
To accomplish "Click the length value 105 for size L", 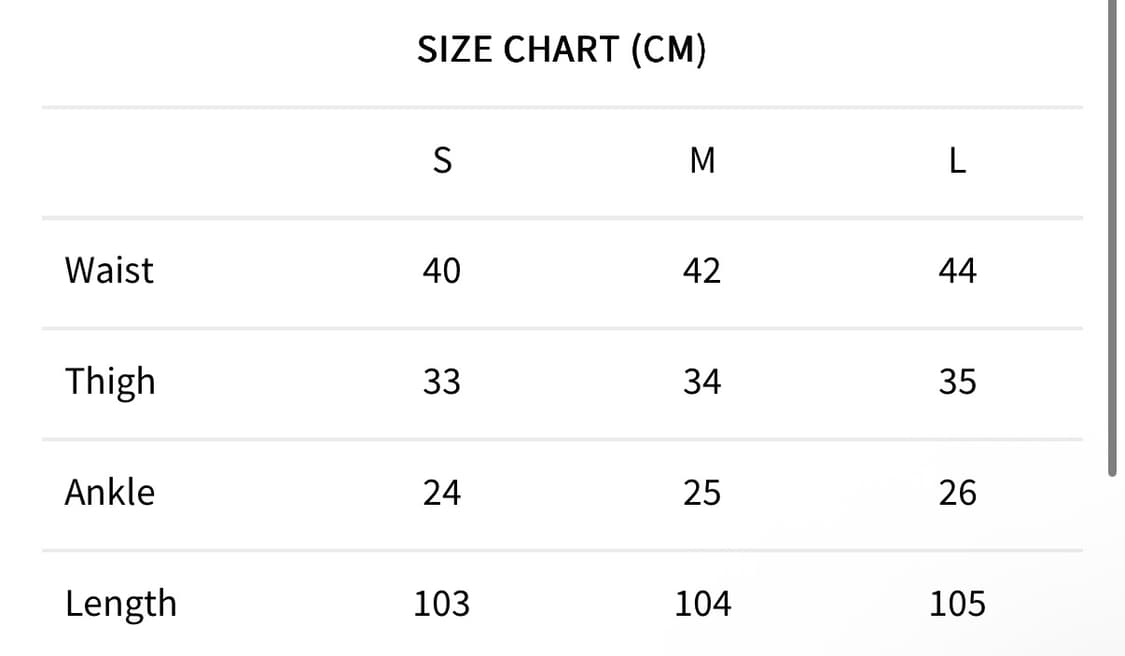I will click(957, 604).
